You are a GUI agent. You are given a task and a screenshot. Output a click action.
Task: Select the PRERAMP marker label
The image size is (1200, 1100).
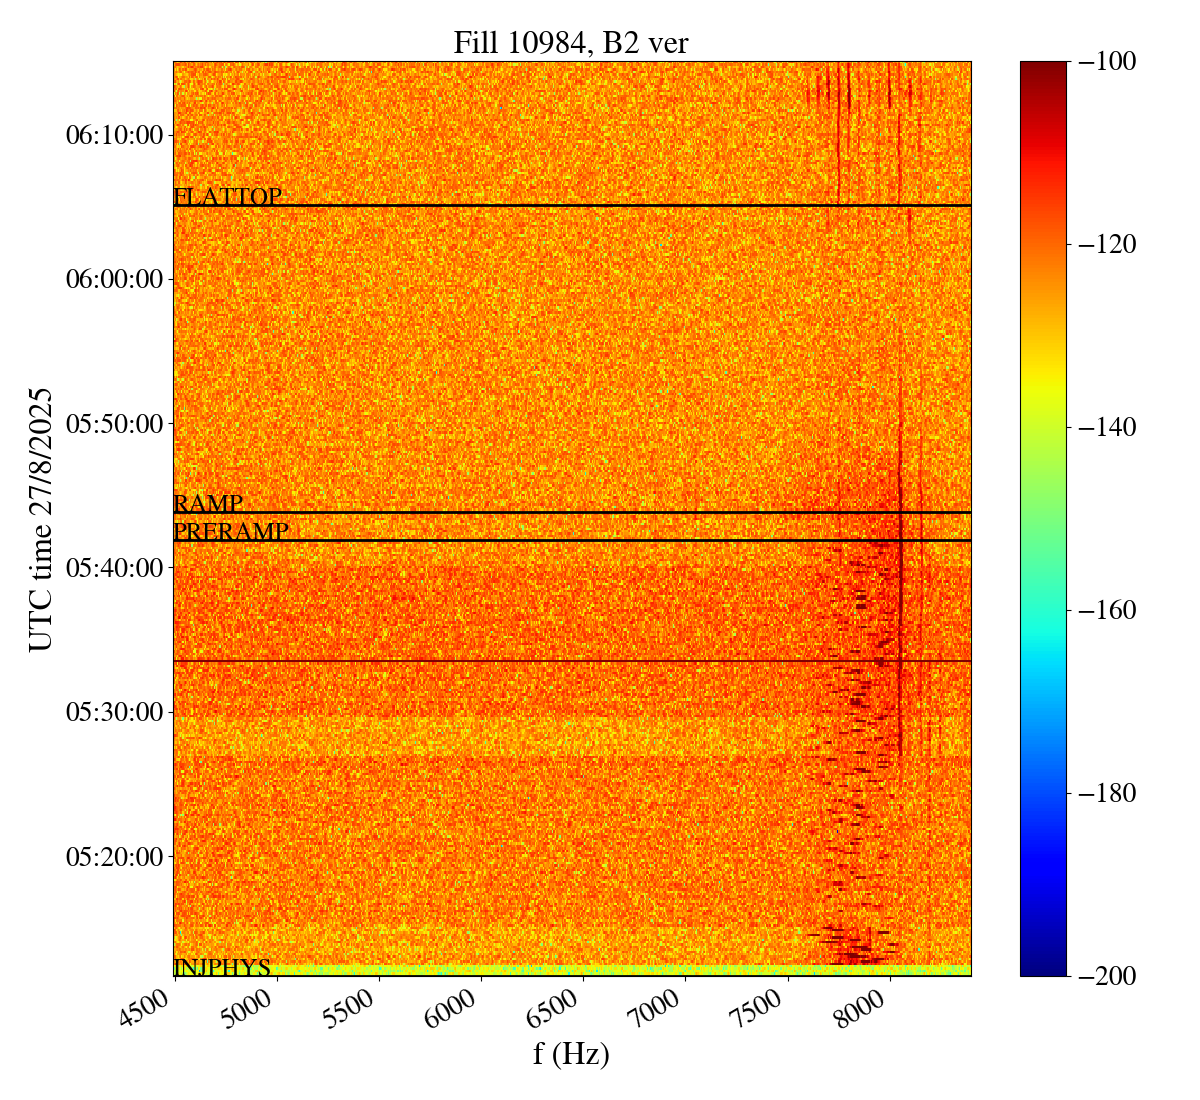tap(231, 532)
